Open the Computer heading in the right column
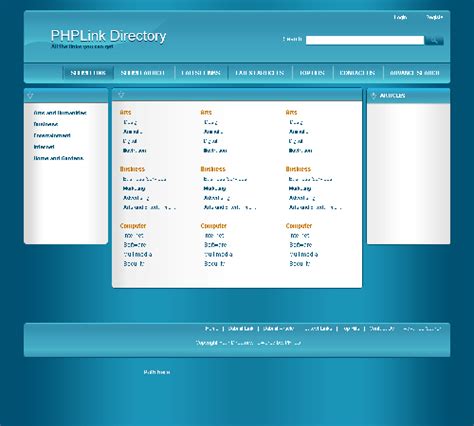 click(299, 226)
